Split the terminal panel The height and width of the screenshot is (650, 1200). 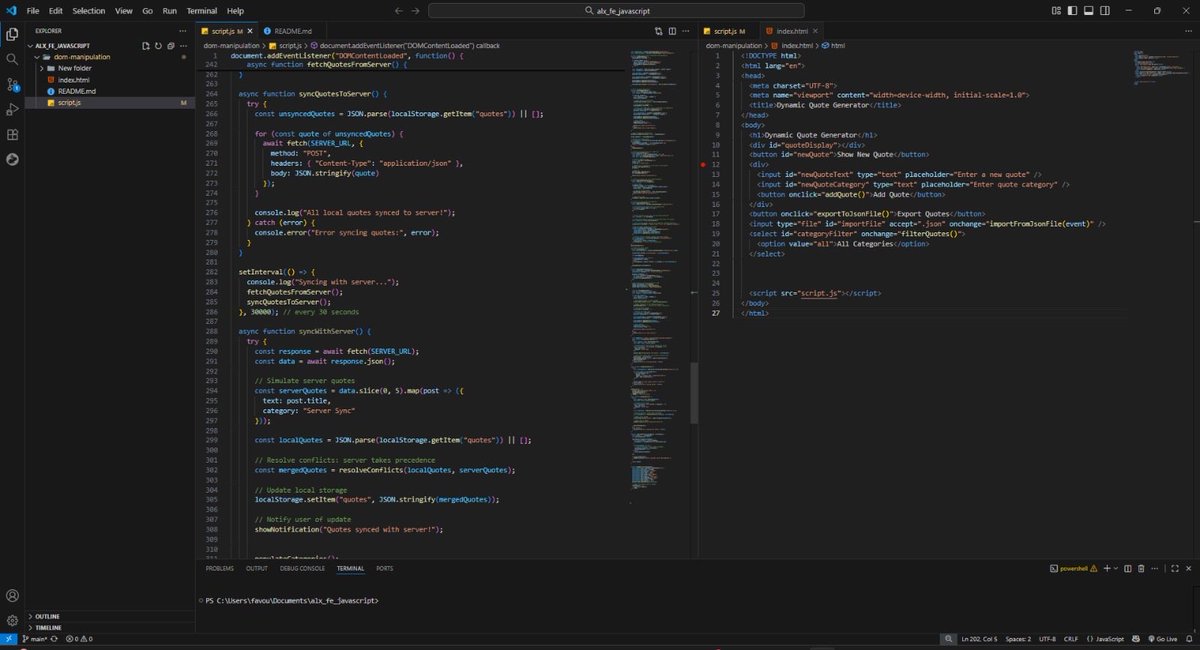click(x=1128, y=568)
